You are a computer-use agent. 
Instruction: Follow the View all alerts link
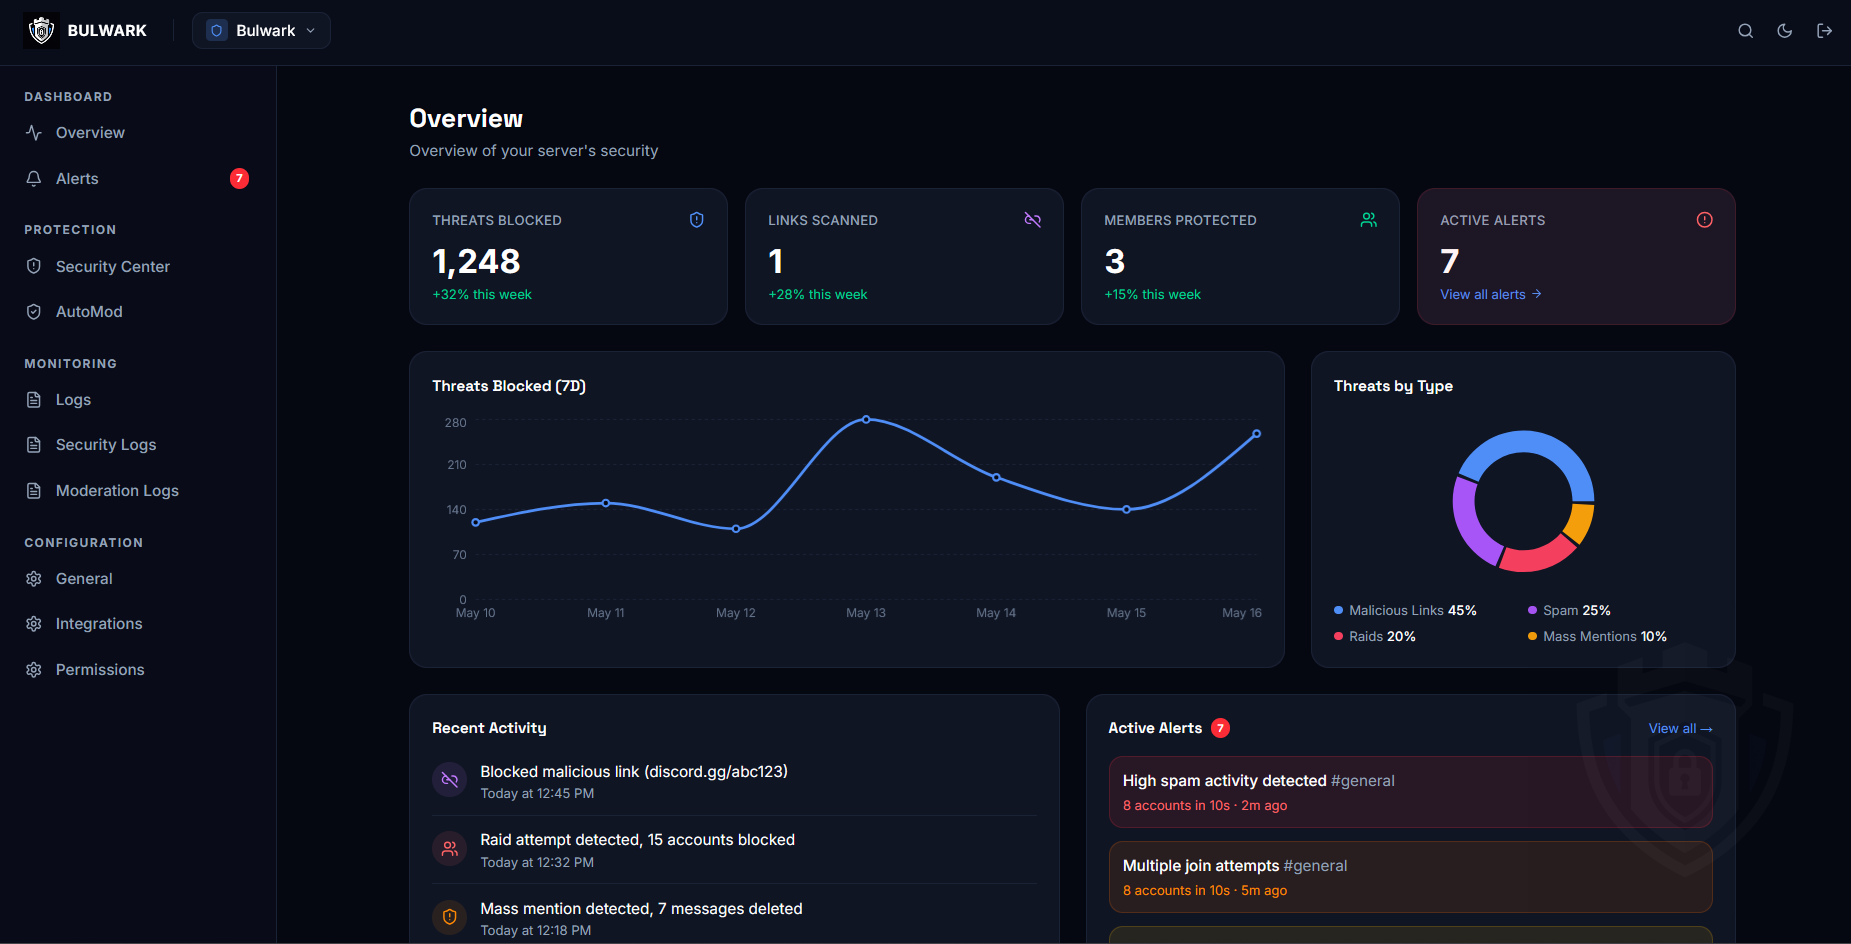click(x=1491, y=295)
